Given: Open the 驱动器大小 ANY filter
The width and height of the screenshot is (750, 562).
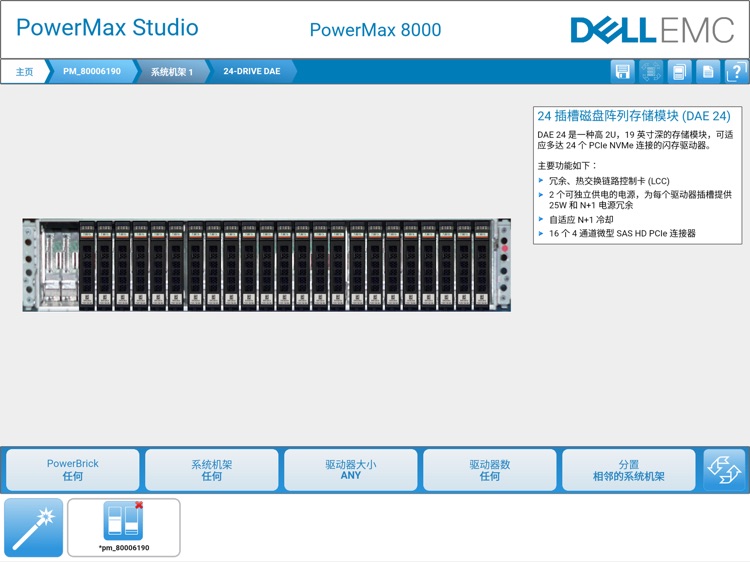Looking at the screenshot, I should click(351, 470).
